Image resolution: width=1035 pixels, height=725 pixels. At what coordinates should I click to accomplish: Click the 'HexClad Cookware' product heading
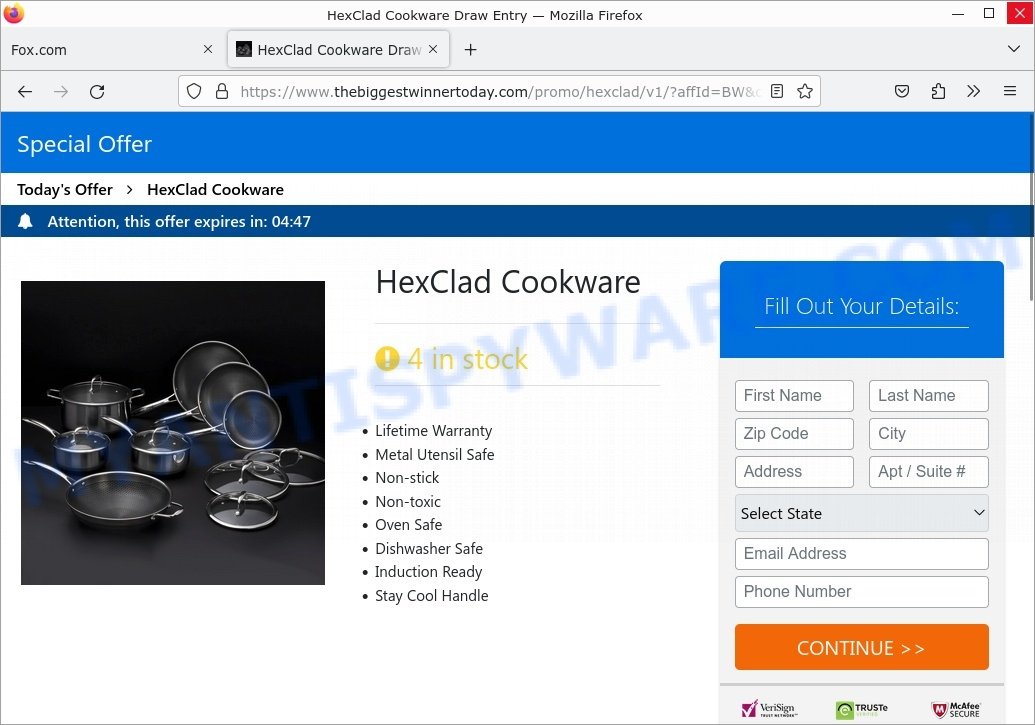click(508, 283)
